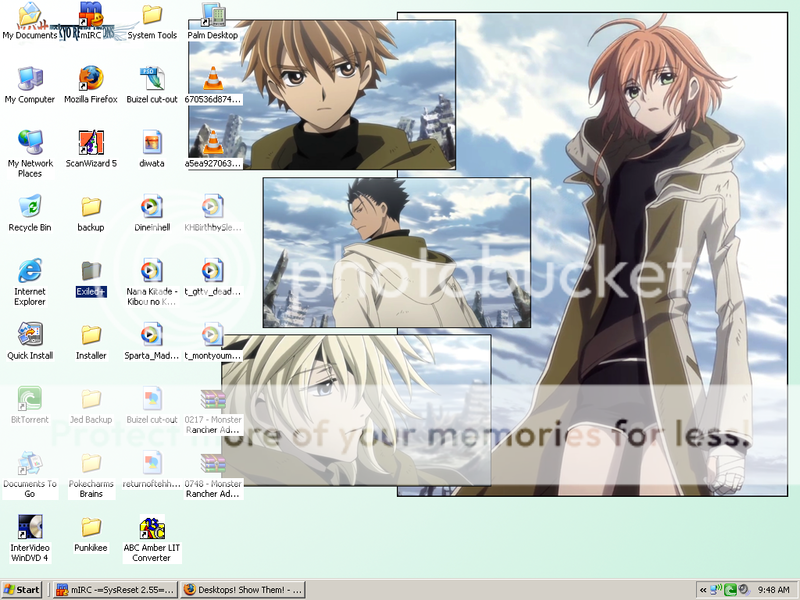Select the 0748 - Monster Rancher archive
This screenshot has width=800, height=600.
[213, 474]
